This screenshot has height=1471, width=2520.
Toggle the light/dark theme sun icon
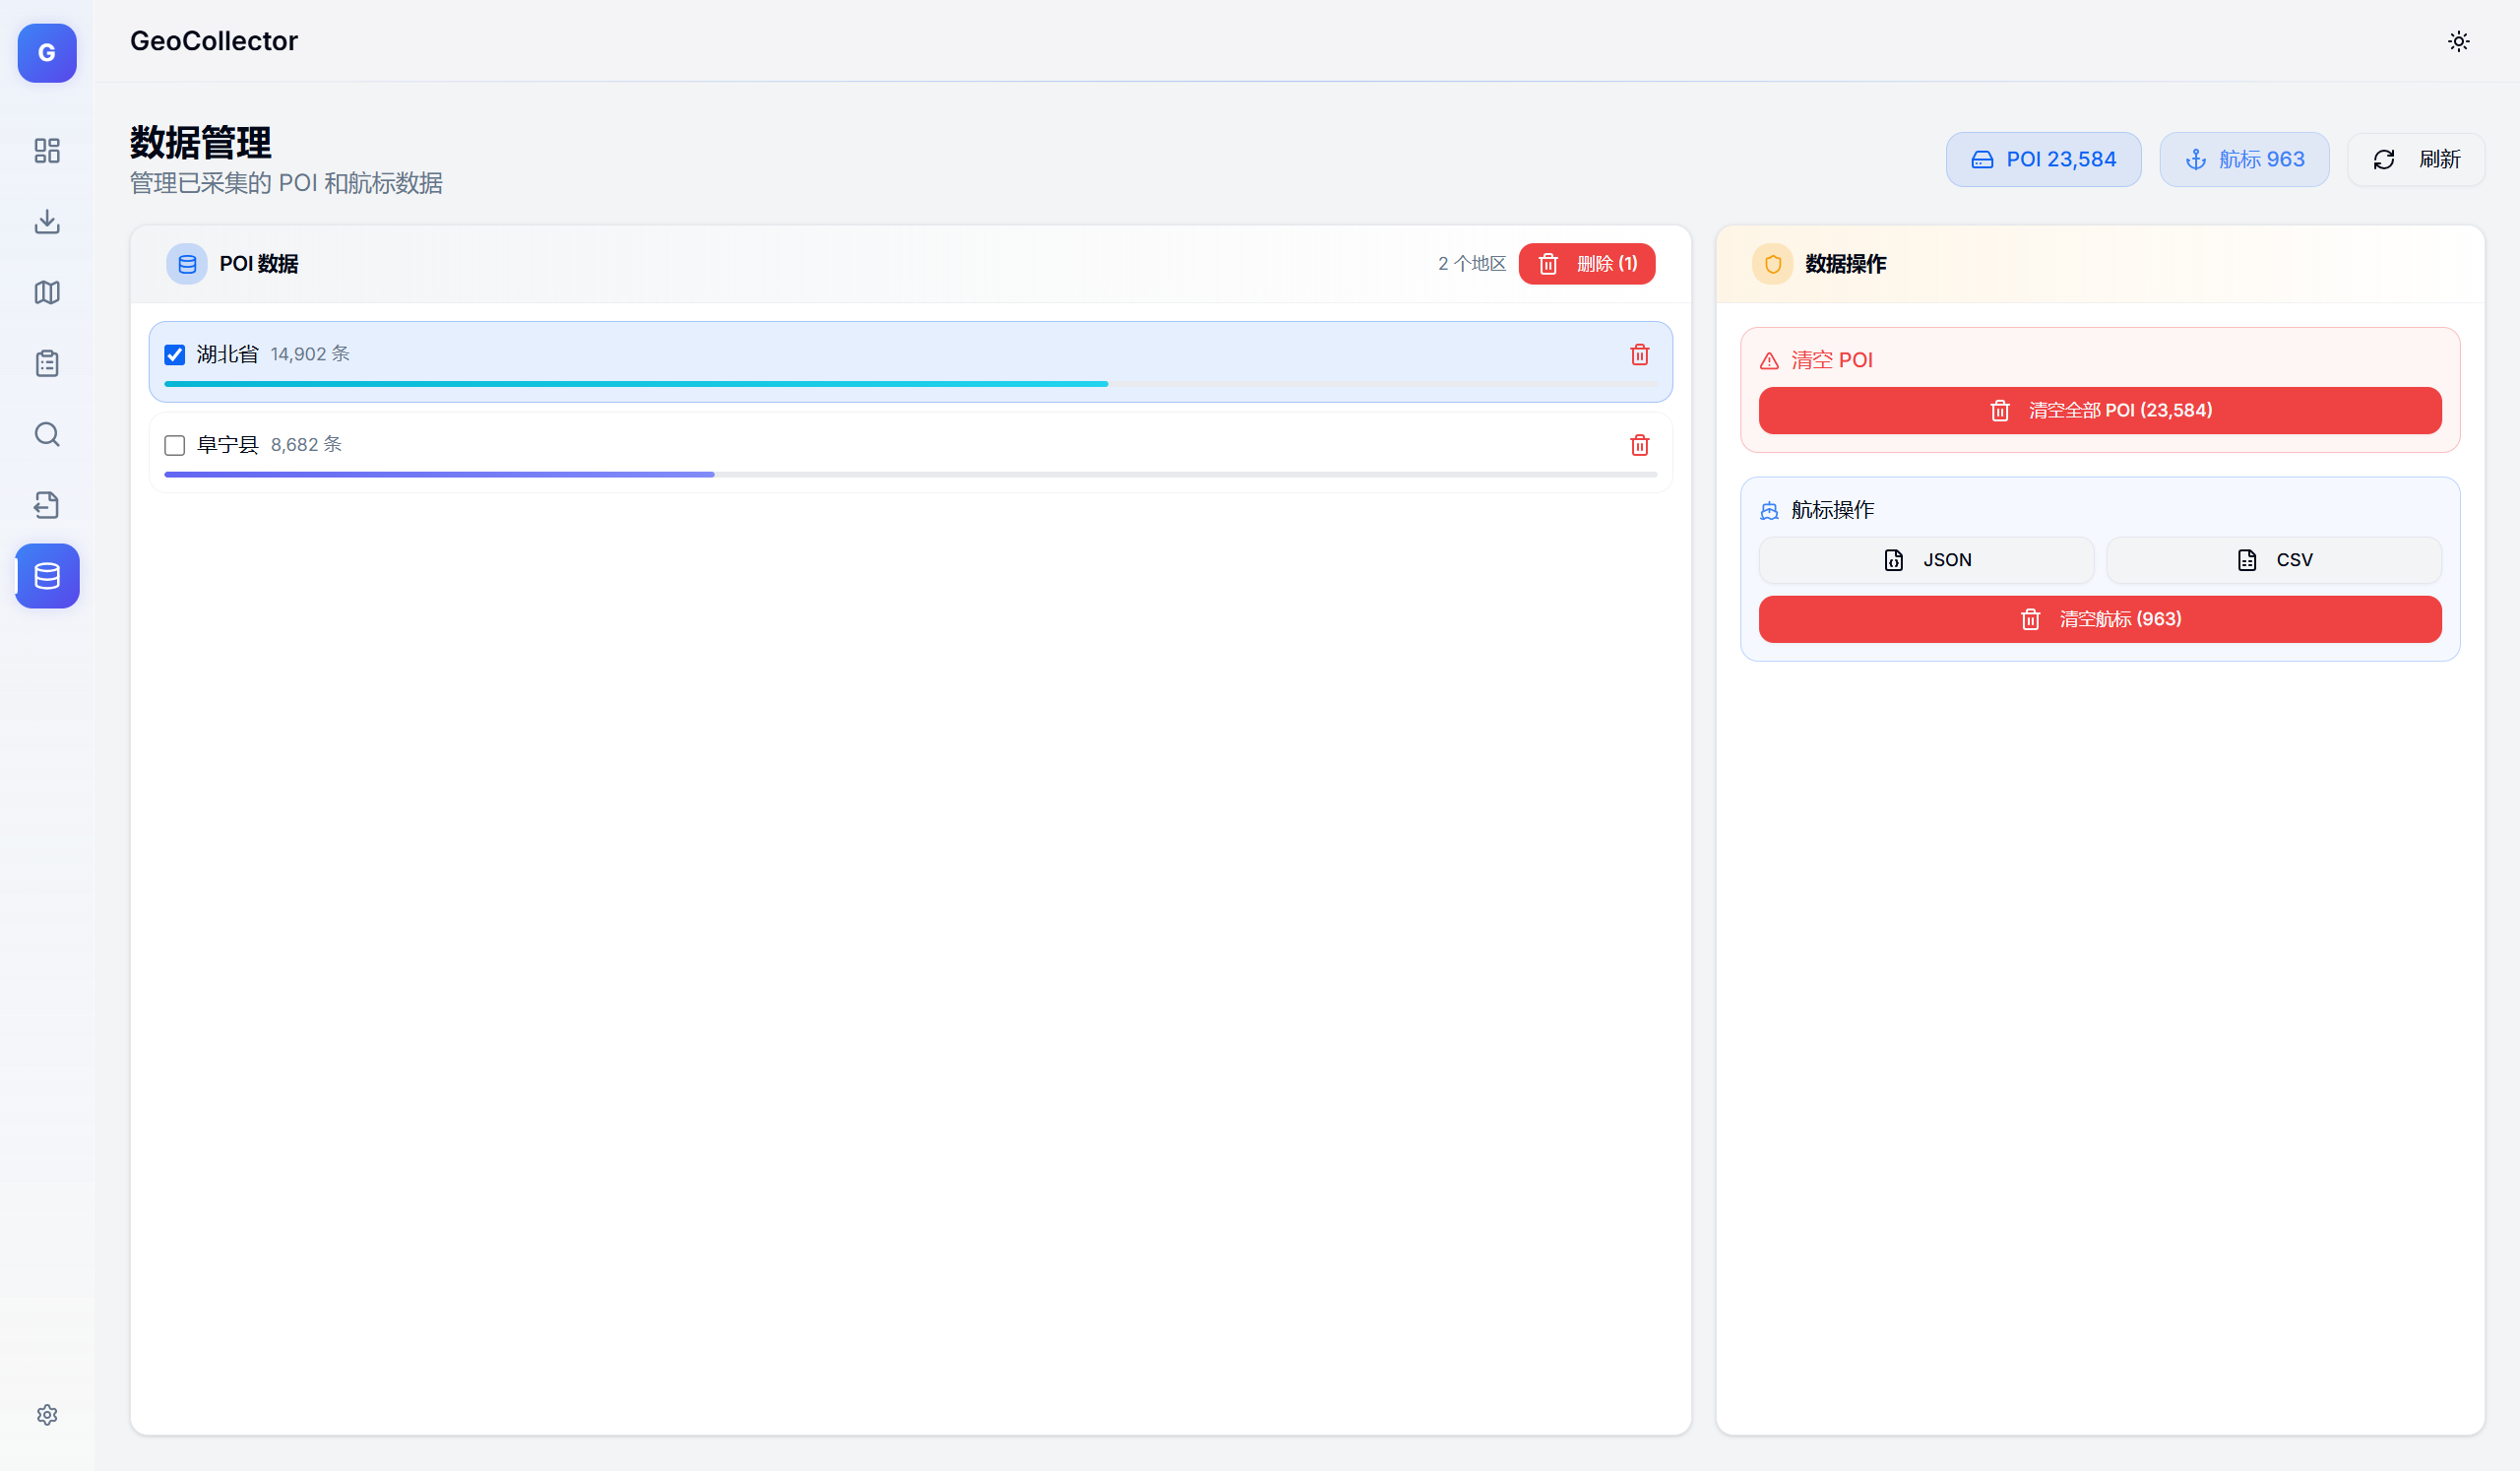pyautogui.click(x=2458, y=41)
